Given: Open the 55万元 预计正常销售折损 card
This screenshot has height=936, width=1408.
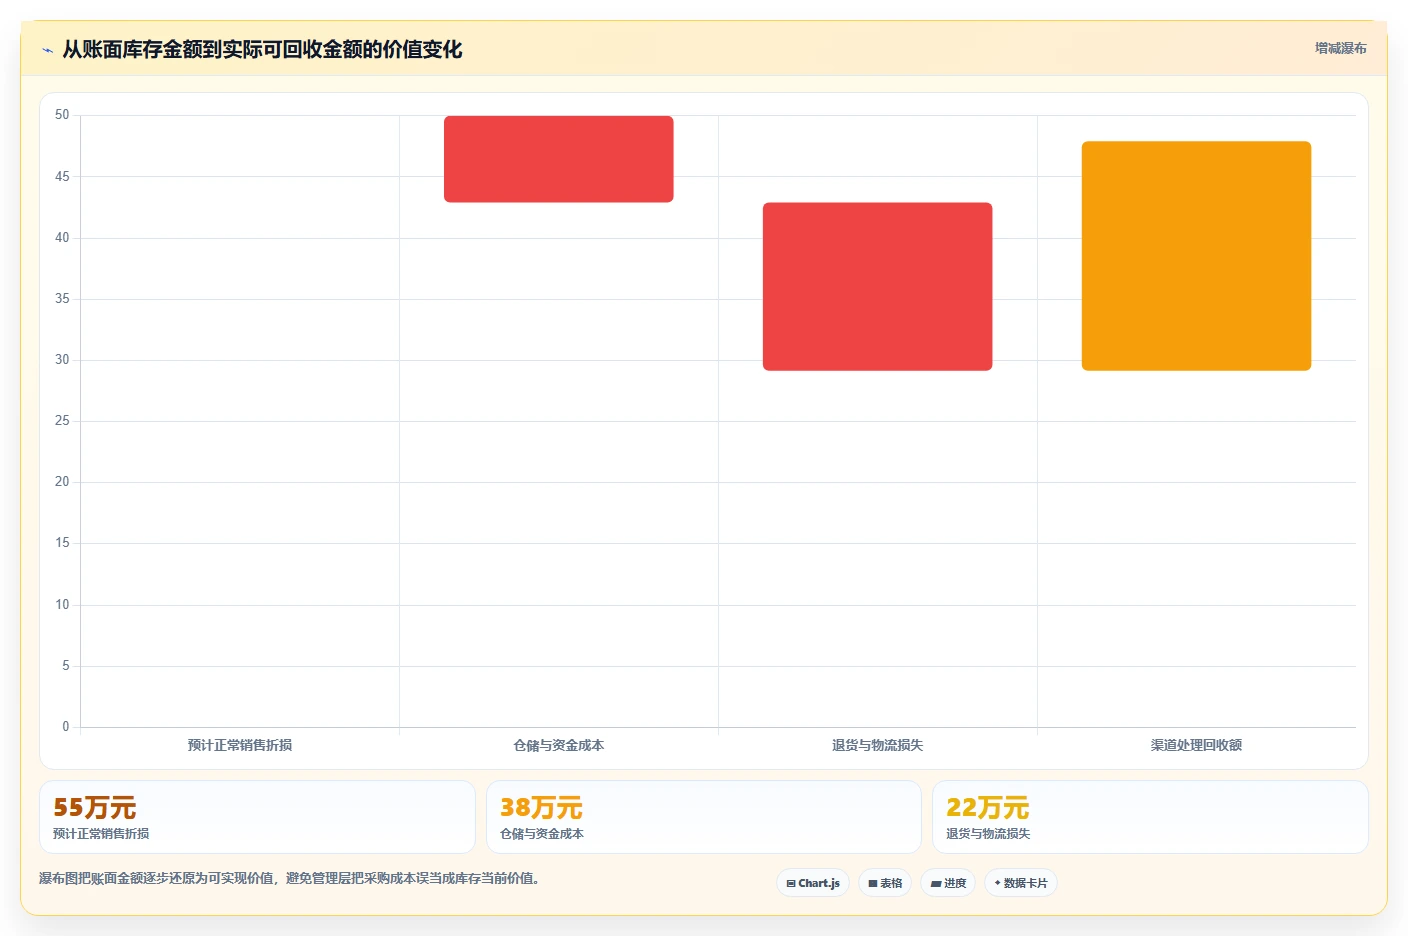Looking at the screenshot, I should (257, 817).
